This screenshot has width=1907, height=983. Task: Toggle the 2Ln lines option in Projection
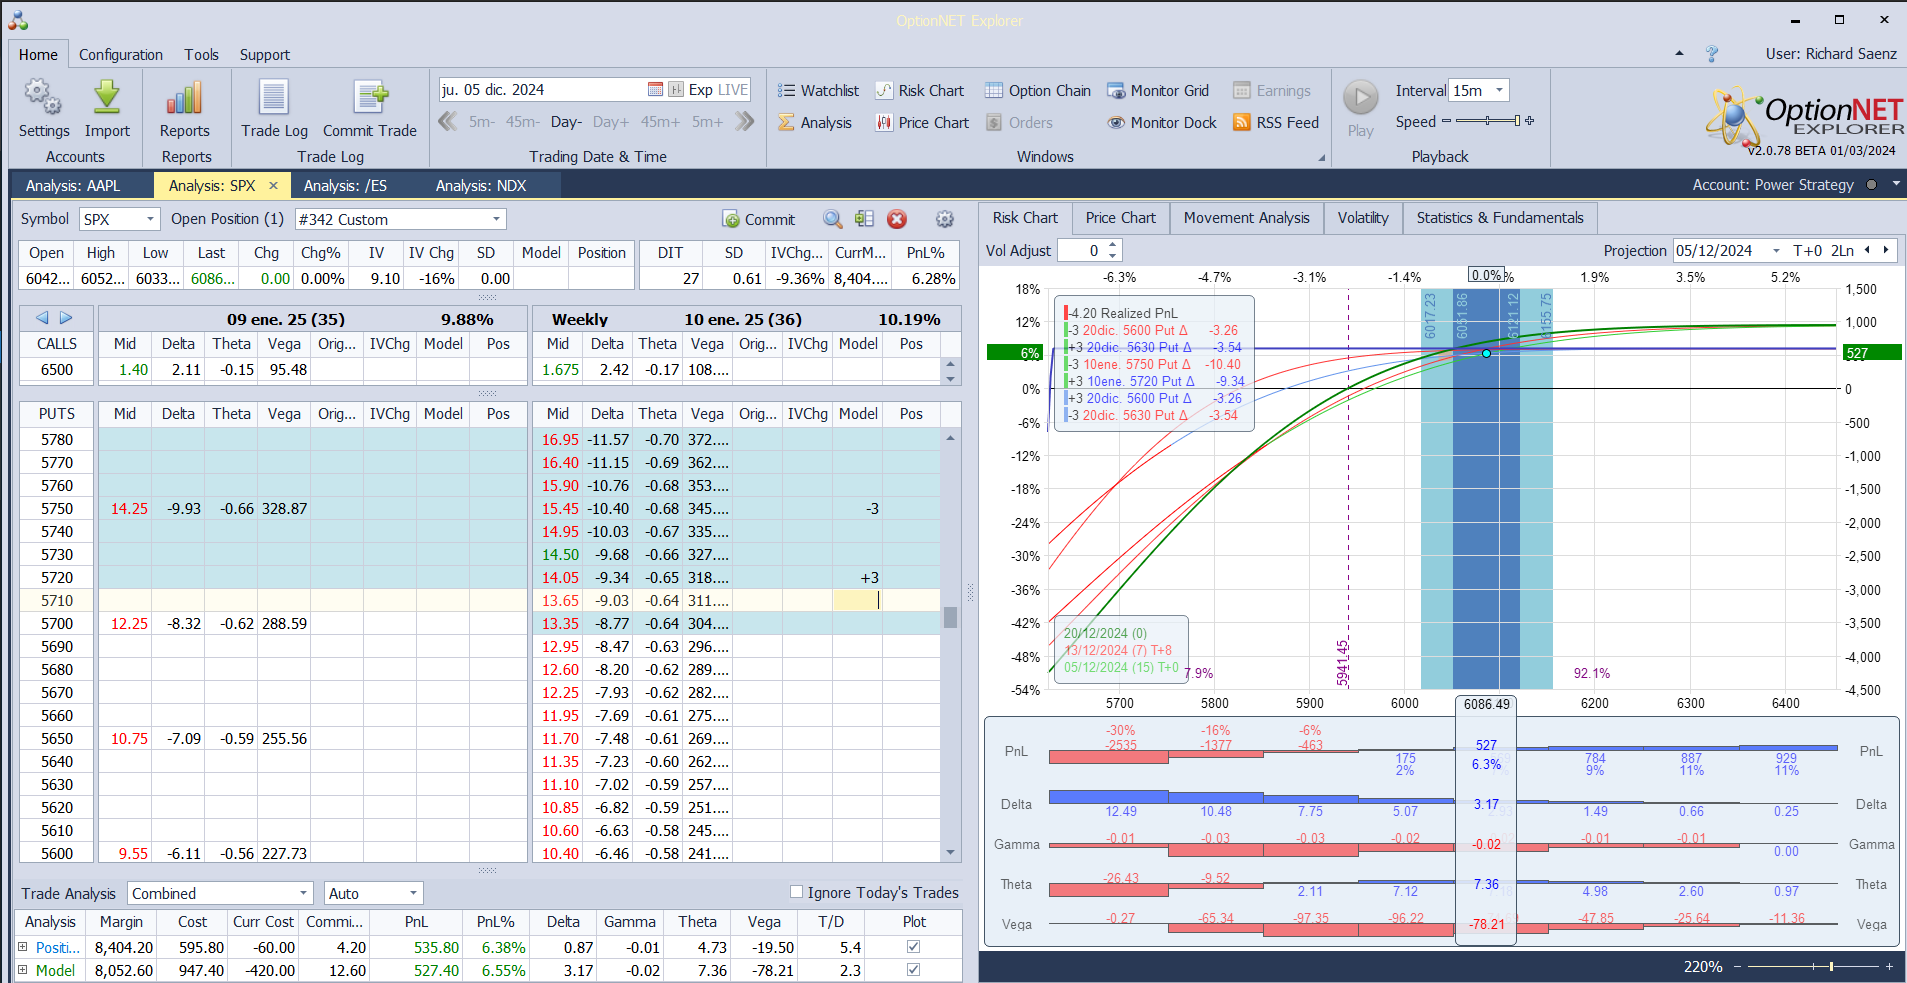[1843, 251]
